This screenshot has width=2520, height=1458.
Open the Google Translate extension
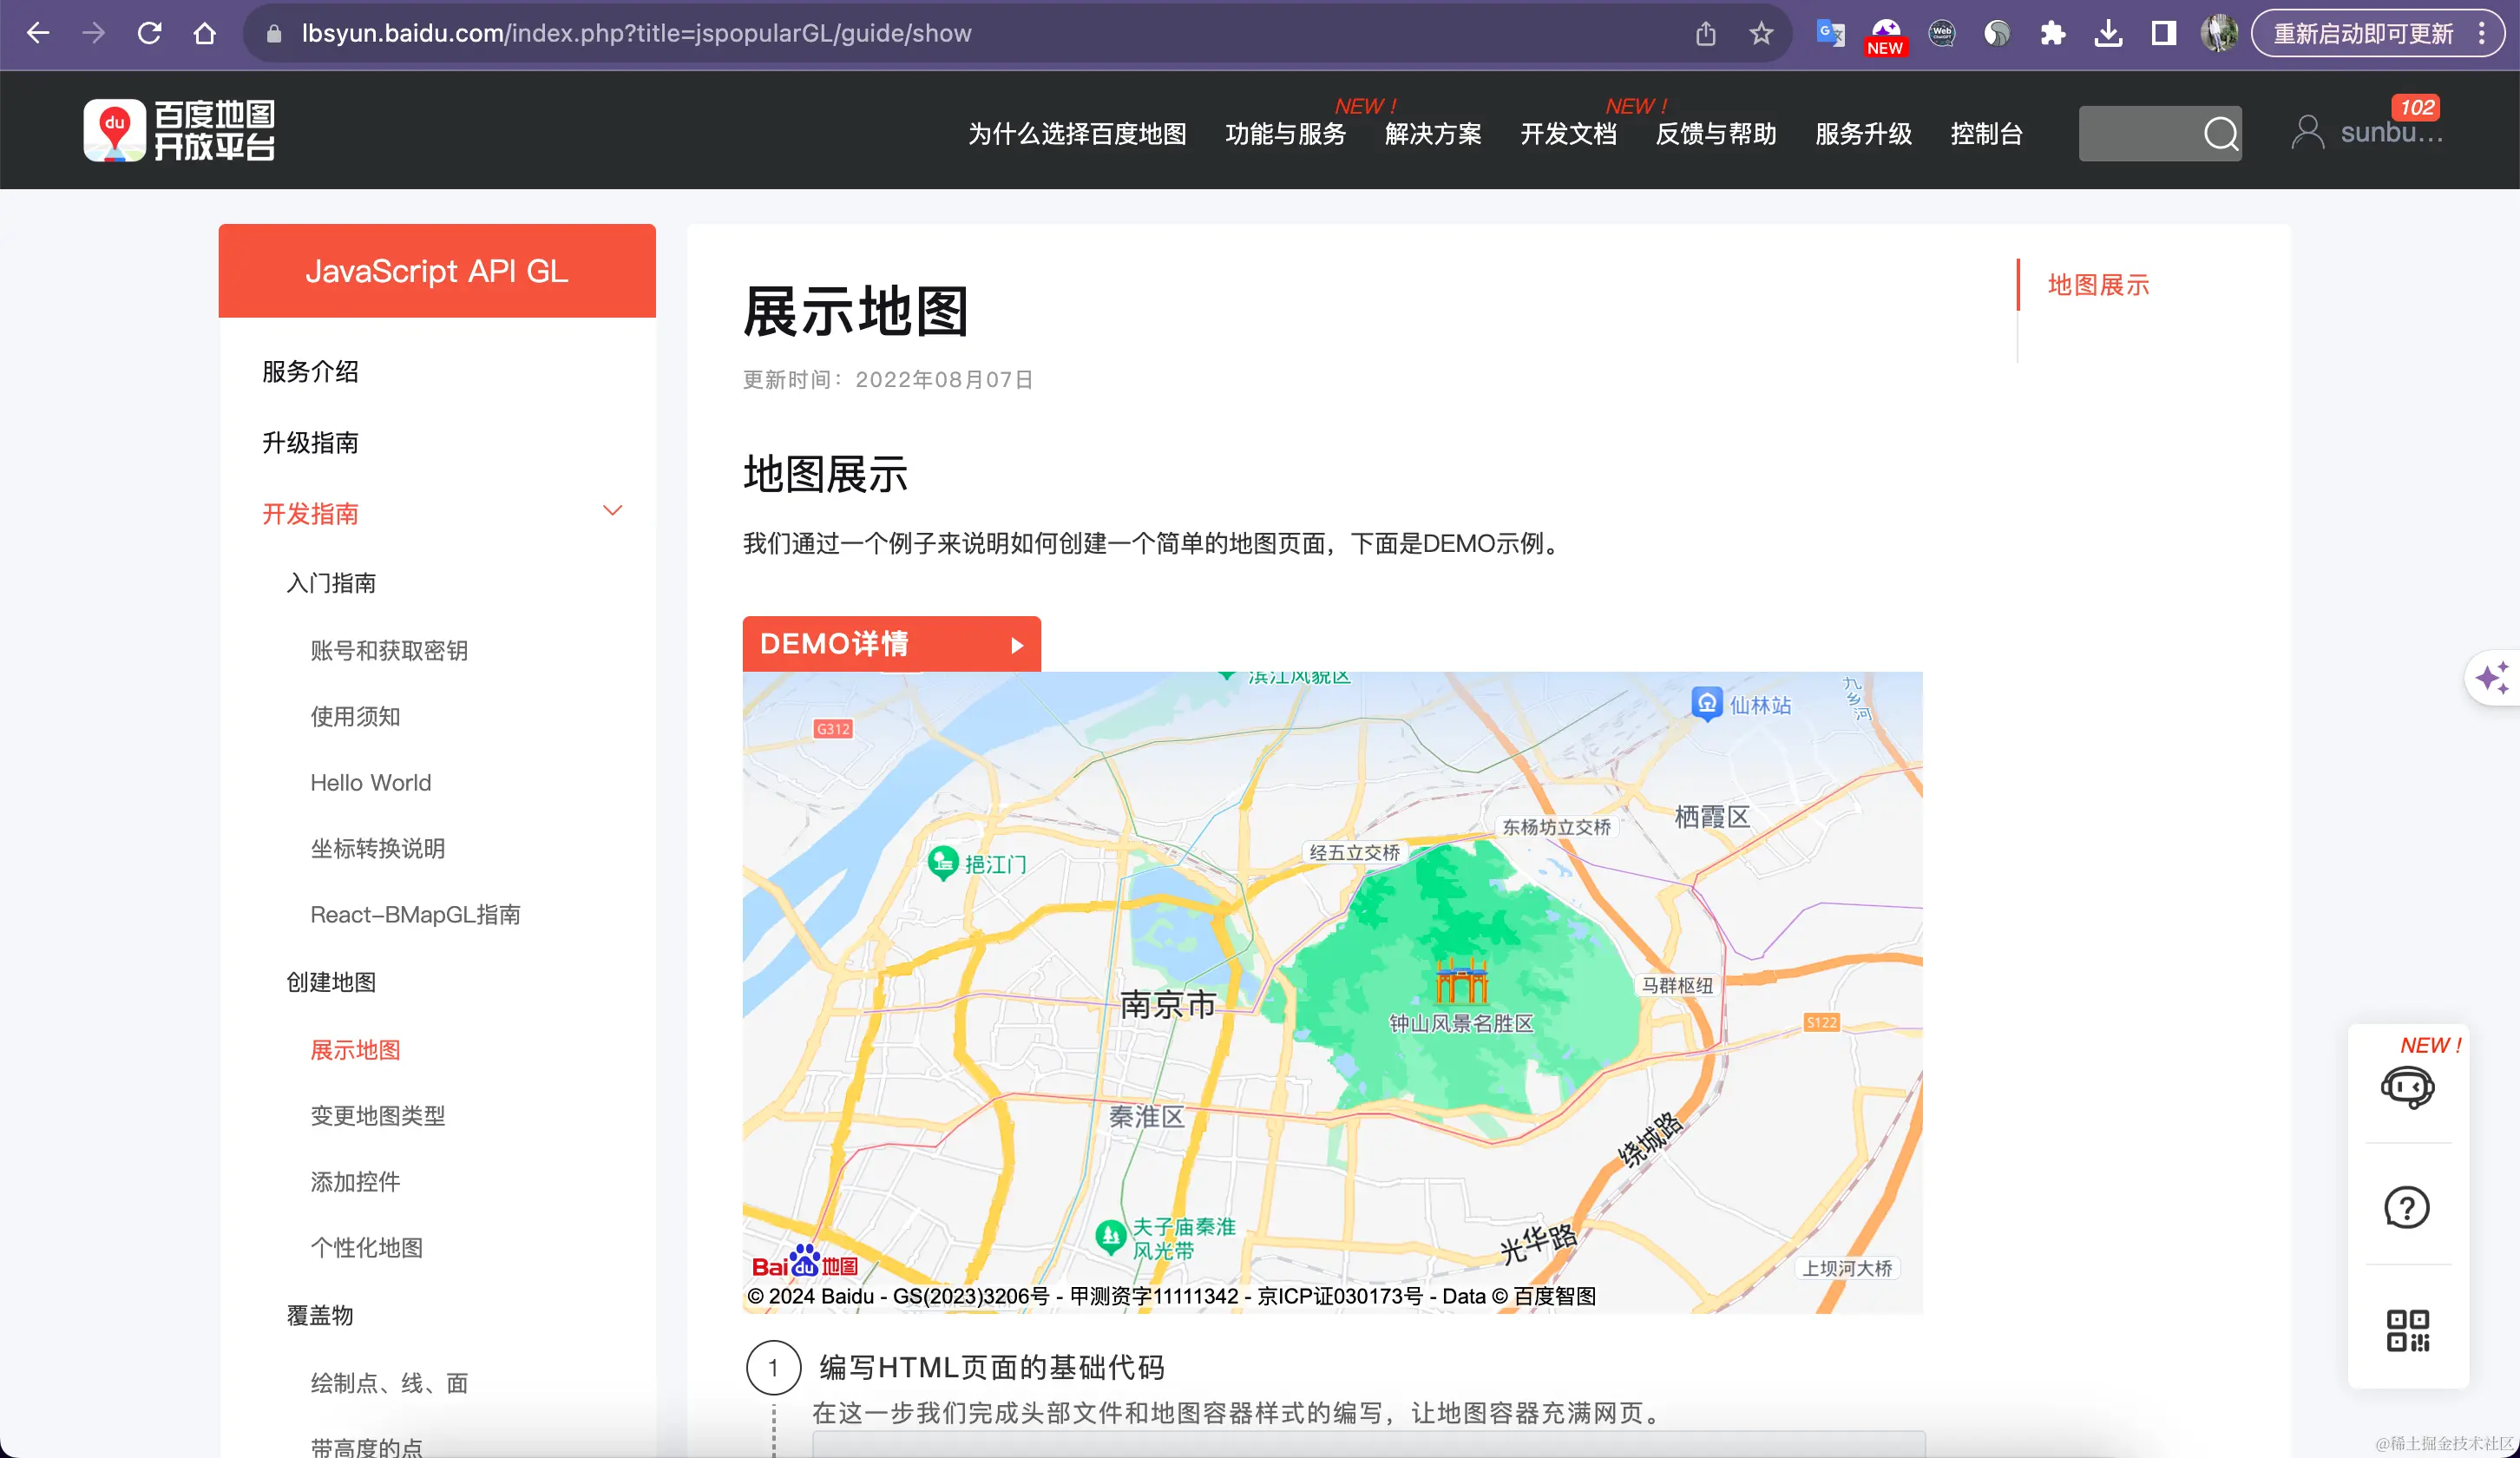pyautogui.click(x=1830, y=34)
